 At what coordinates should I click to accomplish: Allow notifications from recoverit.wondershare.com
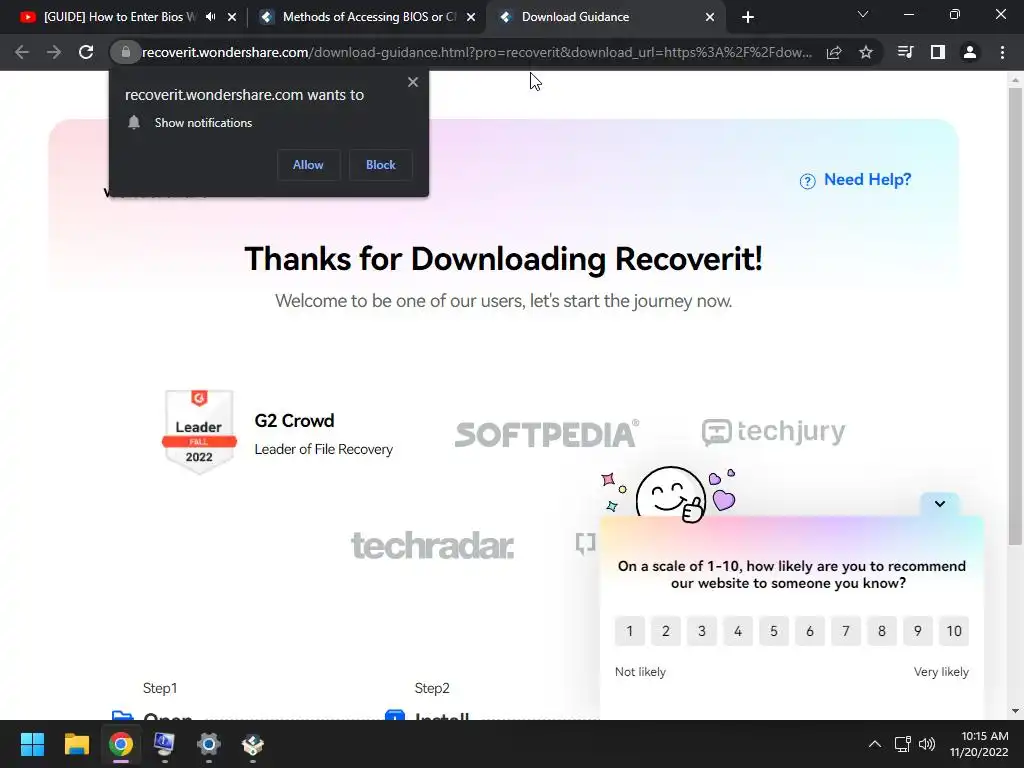(308, 165)
